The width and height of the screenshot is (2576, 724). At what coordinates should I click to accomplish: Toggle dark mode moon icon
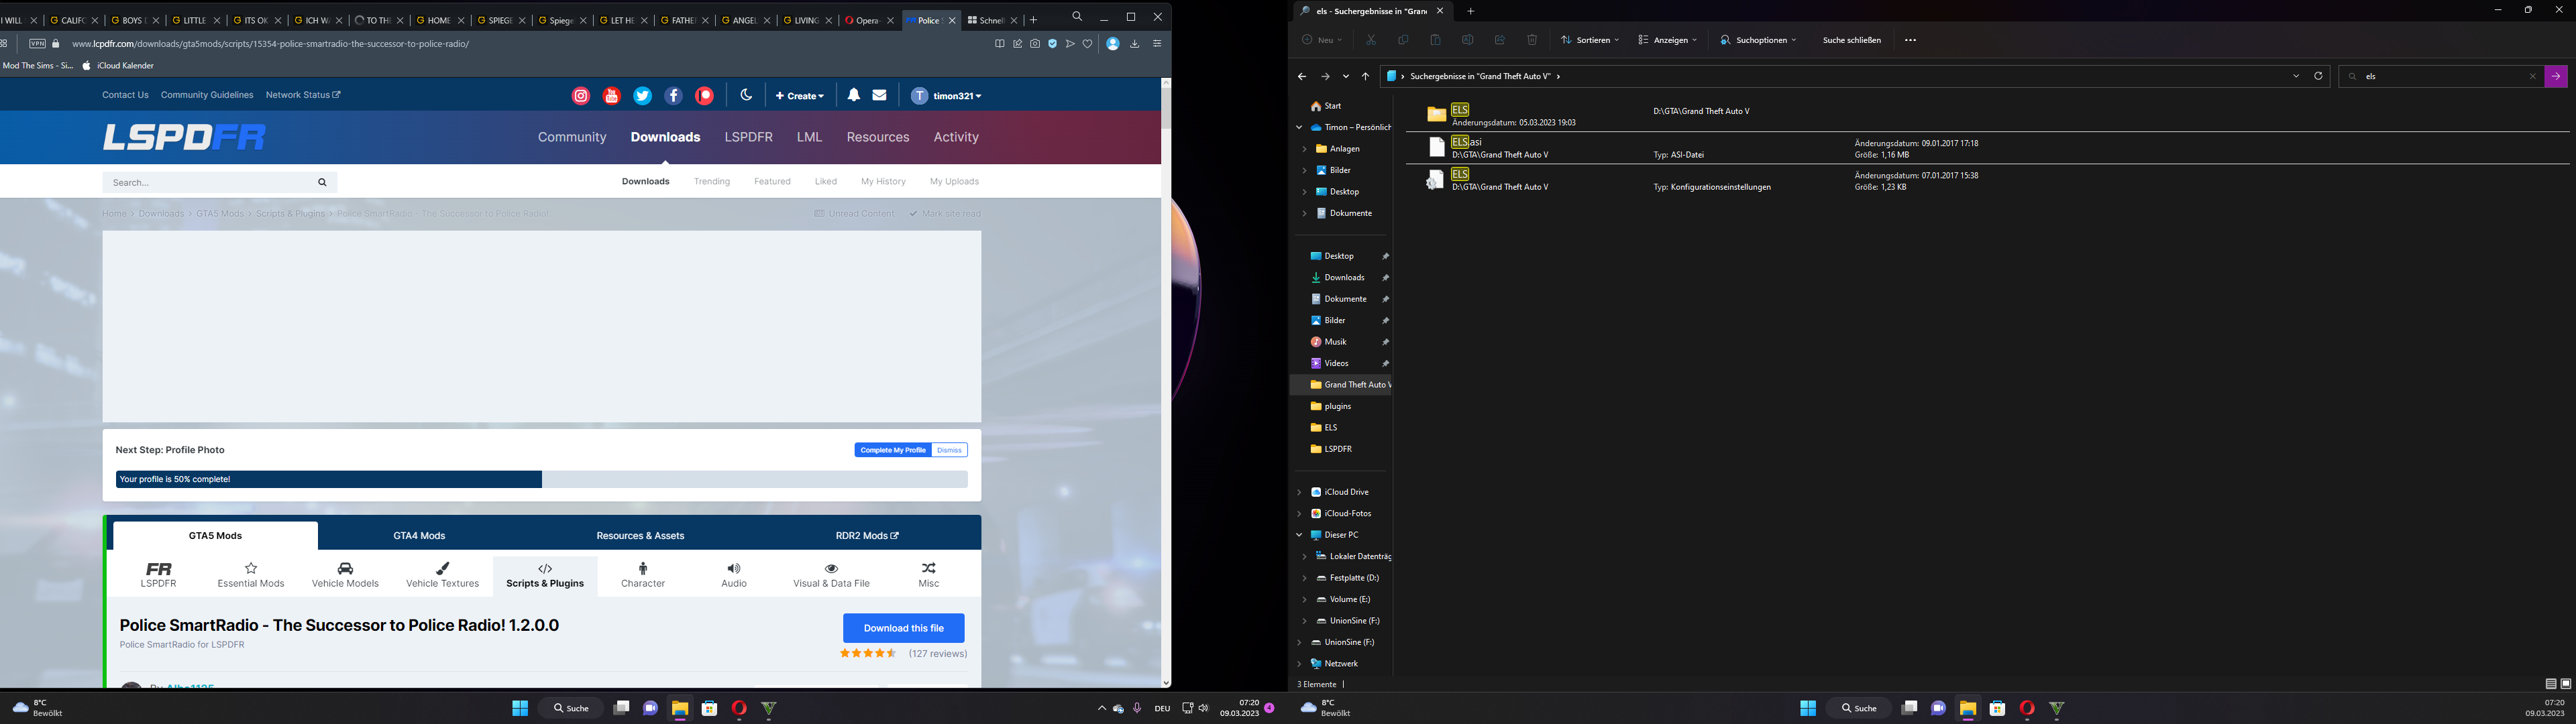(746, 95)
